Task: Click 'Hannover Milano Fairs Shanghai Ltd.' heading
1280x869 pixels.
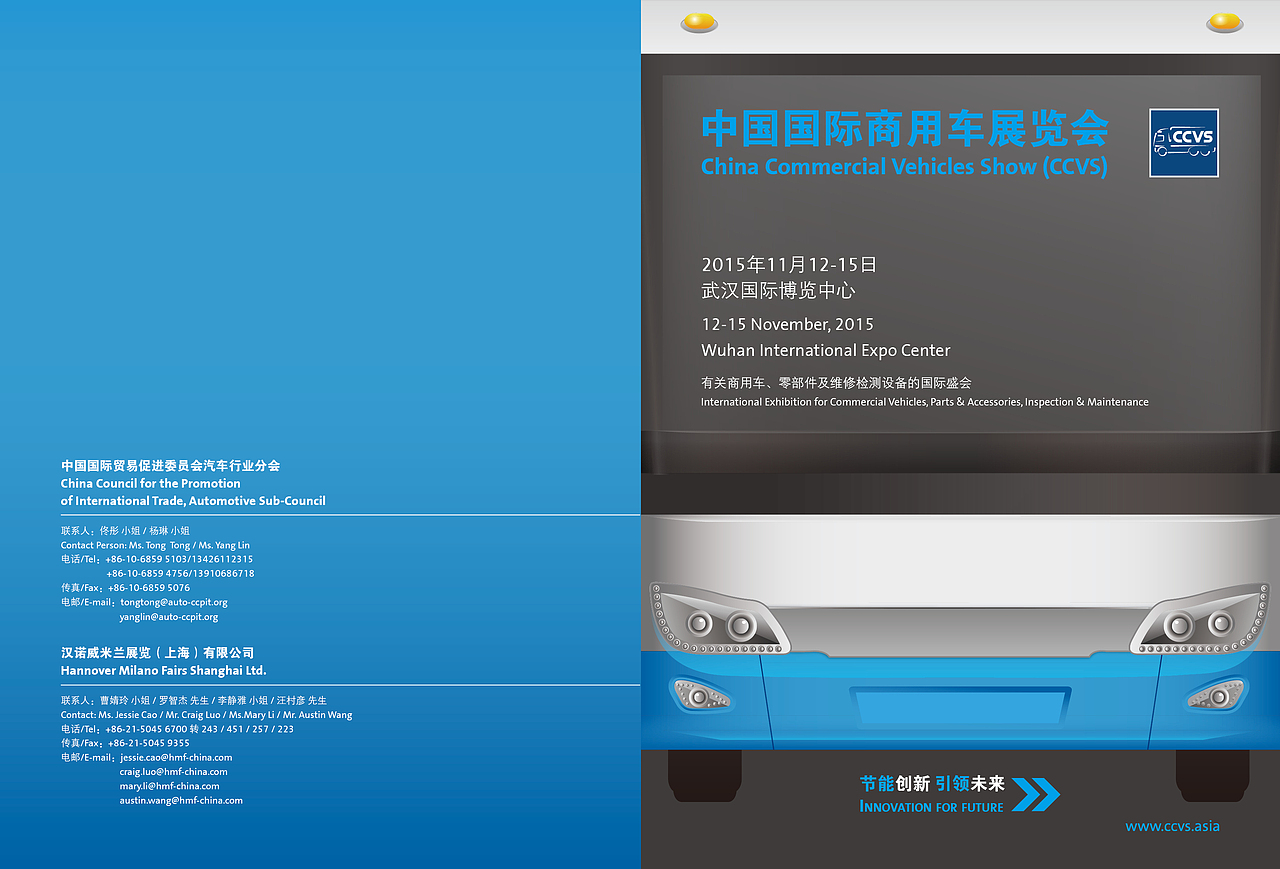Action: pos(163,670)
